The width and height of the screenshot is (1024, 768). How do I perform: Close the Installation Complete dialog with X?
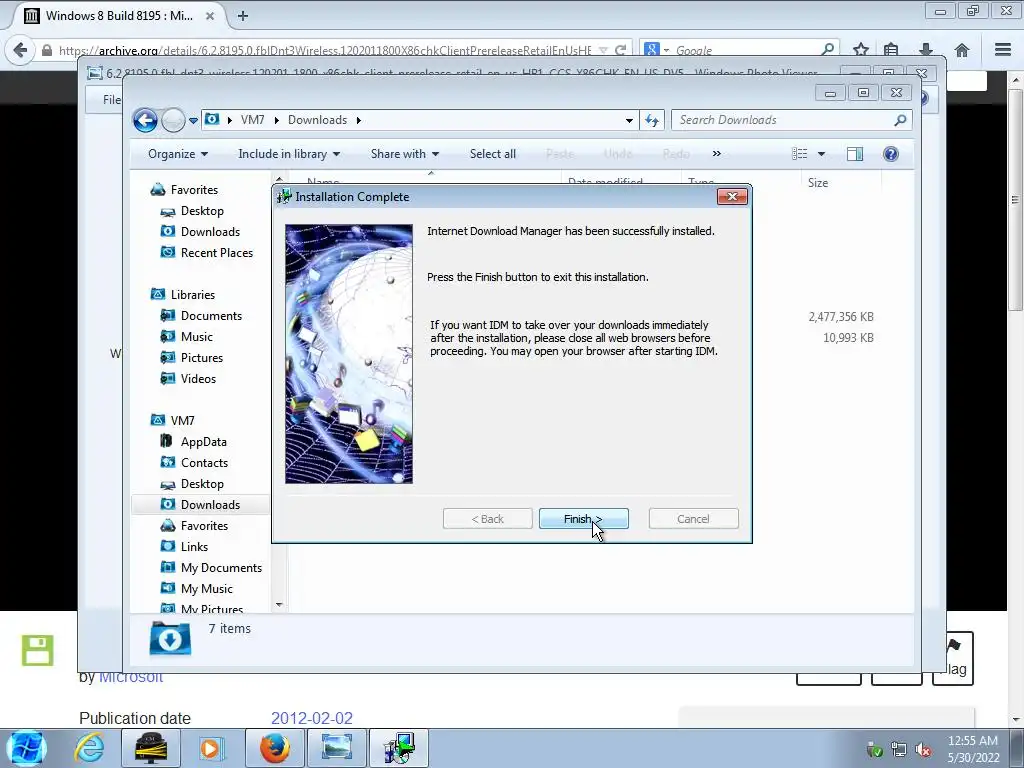click(732, 197)
